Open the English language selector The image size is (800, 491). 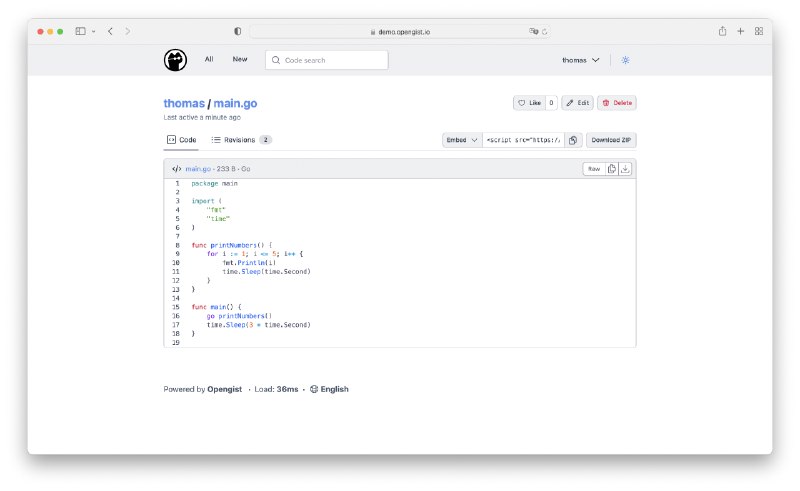pyautogui.click(x=329, y=389)
